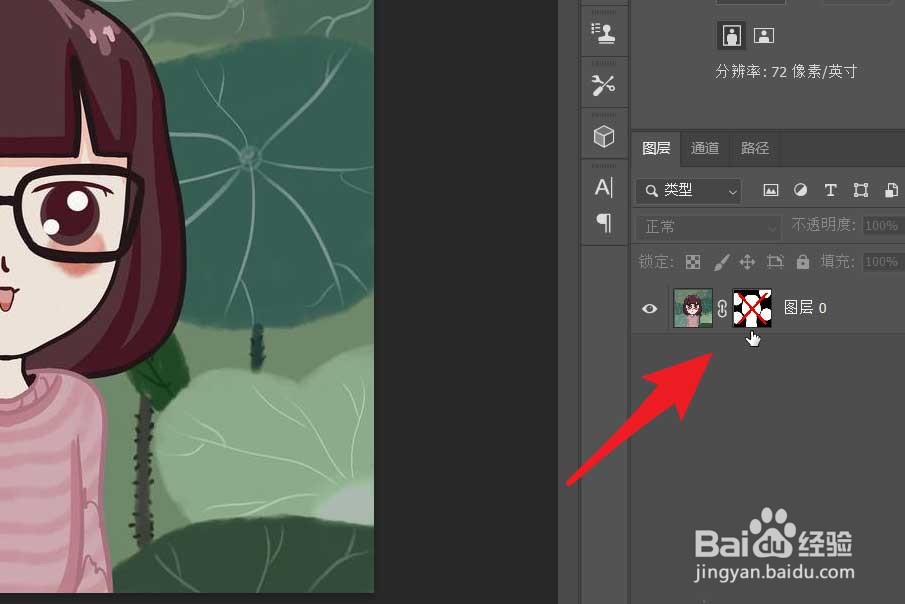Select portrait orientation icon
This screenshot has height=604, width=905.
731,35
